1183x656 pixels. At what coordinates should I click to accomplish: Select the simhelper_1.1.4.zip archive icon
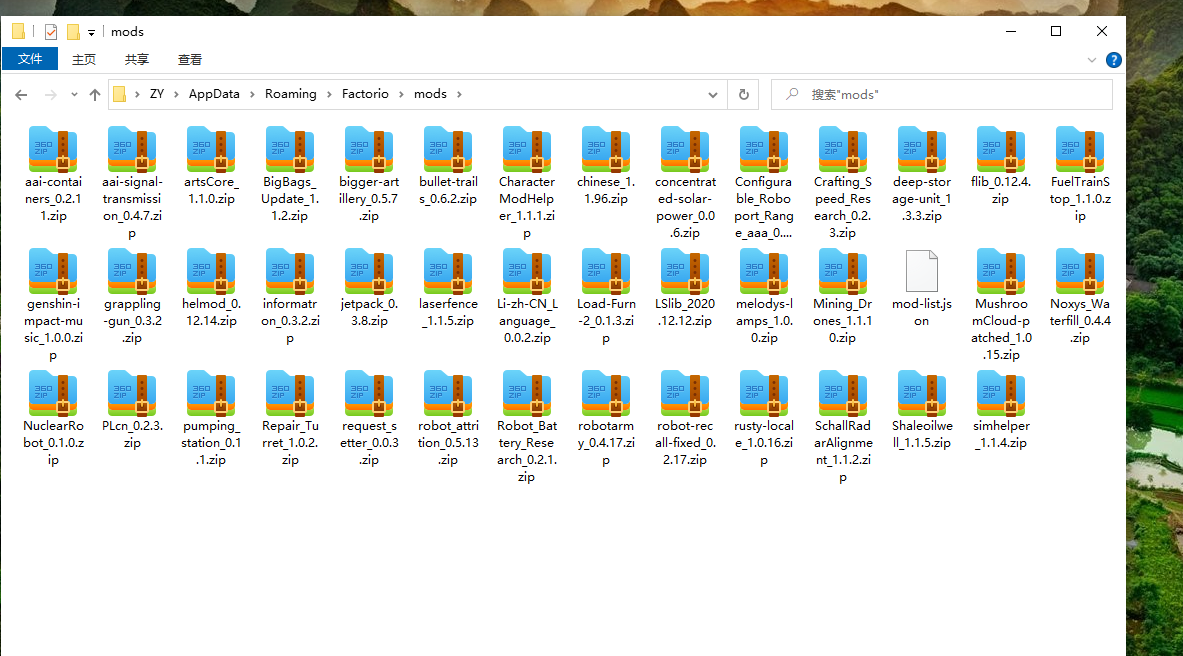[x=1000, y=394]
